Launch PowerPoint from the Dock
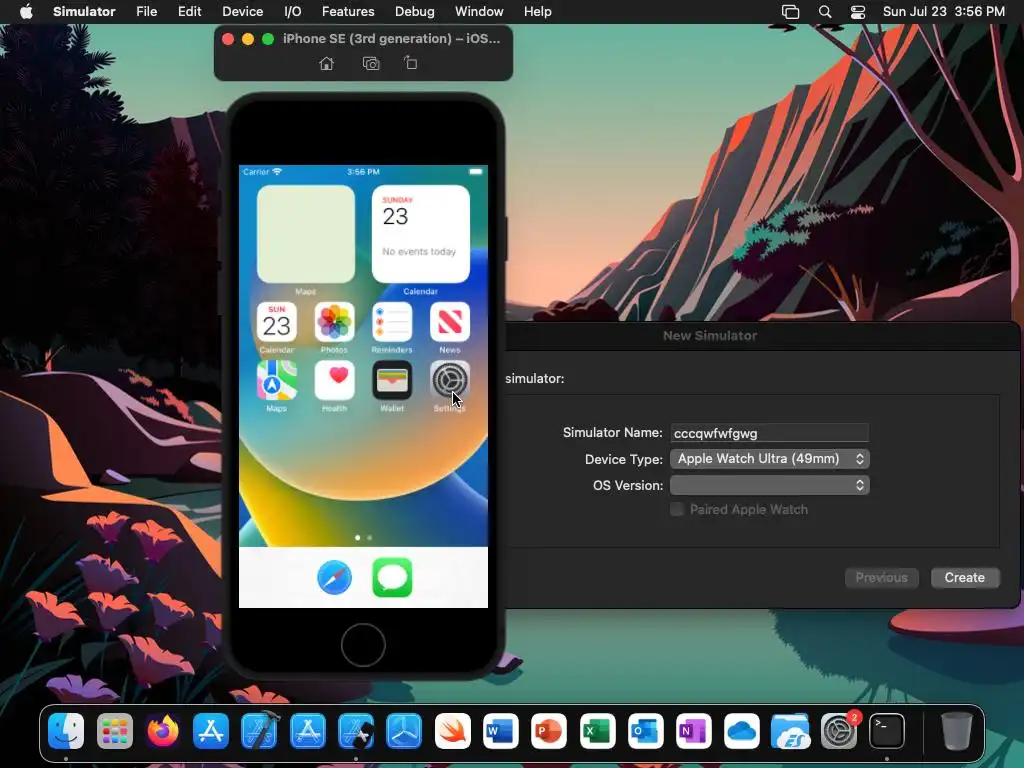The height and width of the screenshot is (768, 1024). [x=549, y=731]
